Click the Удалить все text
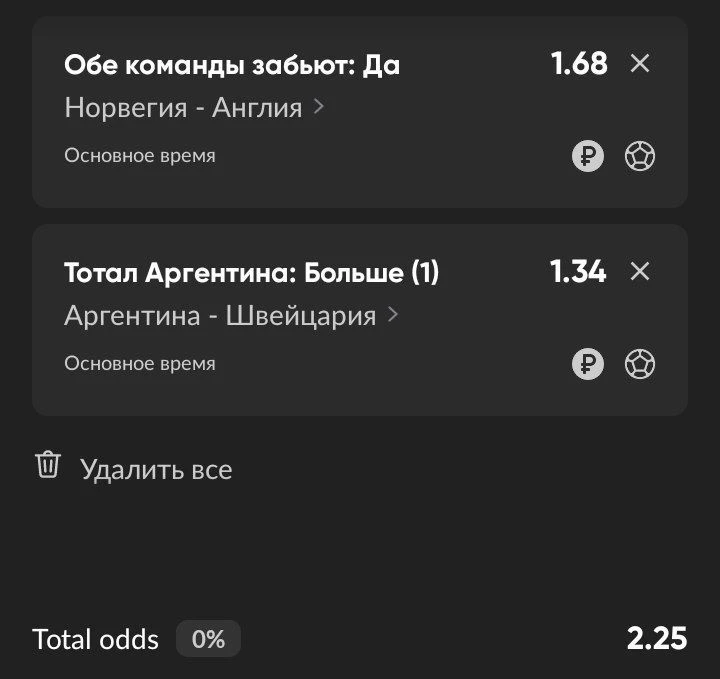The width and height of the screenshot is (720, 679). pos(156,470)
